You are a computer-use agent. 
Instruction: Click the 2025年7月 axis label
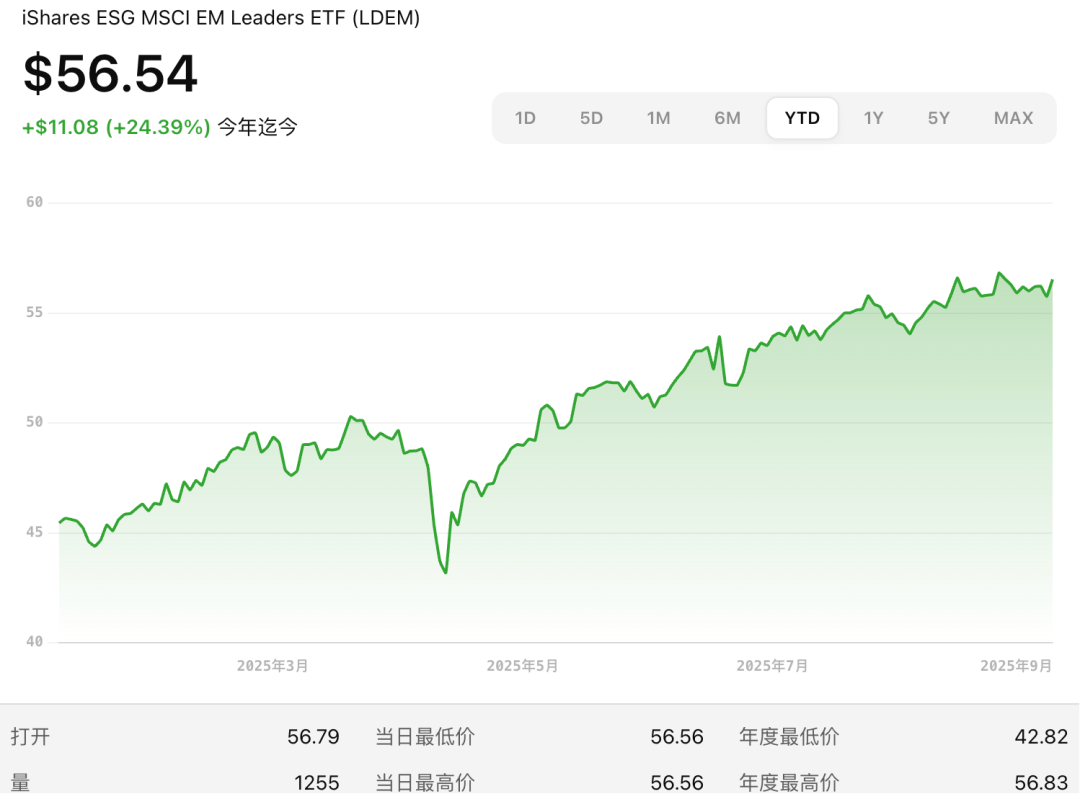pyautogui.click(x=772, y=666)
